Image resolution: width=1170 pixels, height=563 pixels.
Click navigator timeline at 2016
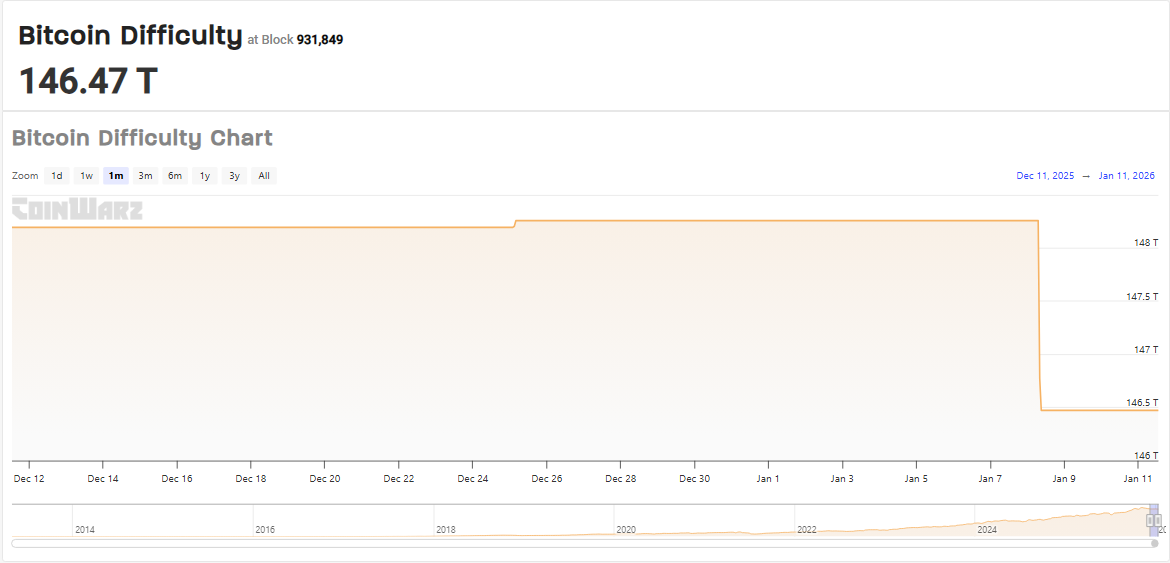point(265,521)
